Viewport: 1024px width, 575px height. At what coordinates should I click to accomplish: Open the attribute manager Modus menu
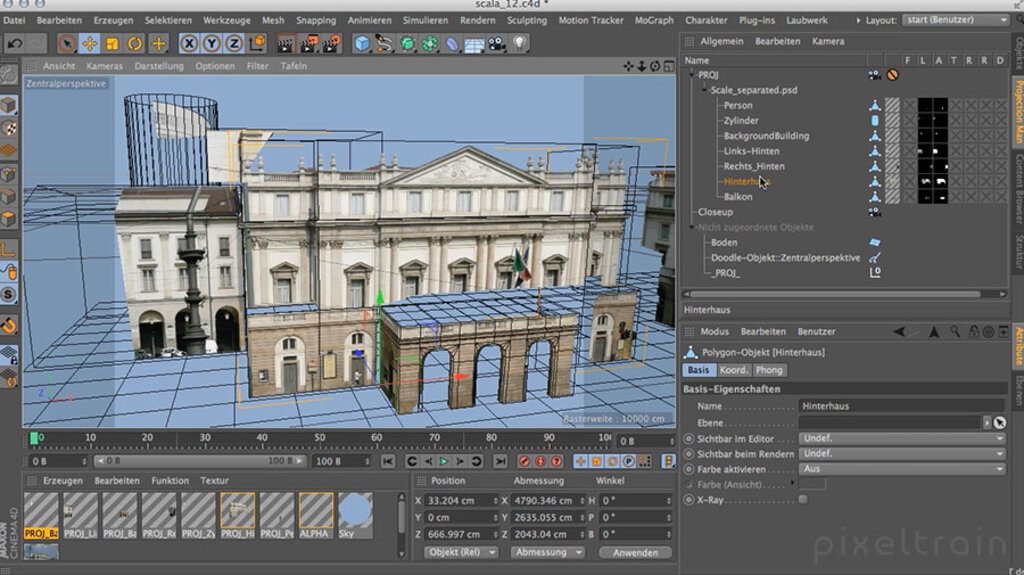point(714,331)
